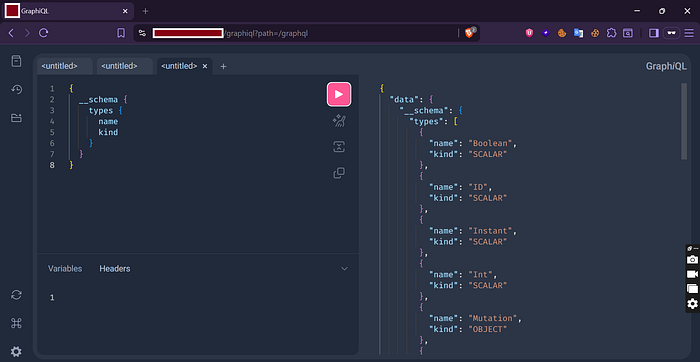This screenshot has width=700, height=362.
Task: Click the __schema field in the query editor
Action: click(98, 100)
